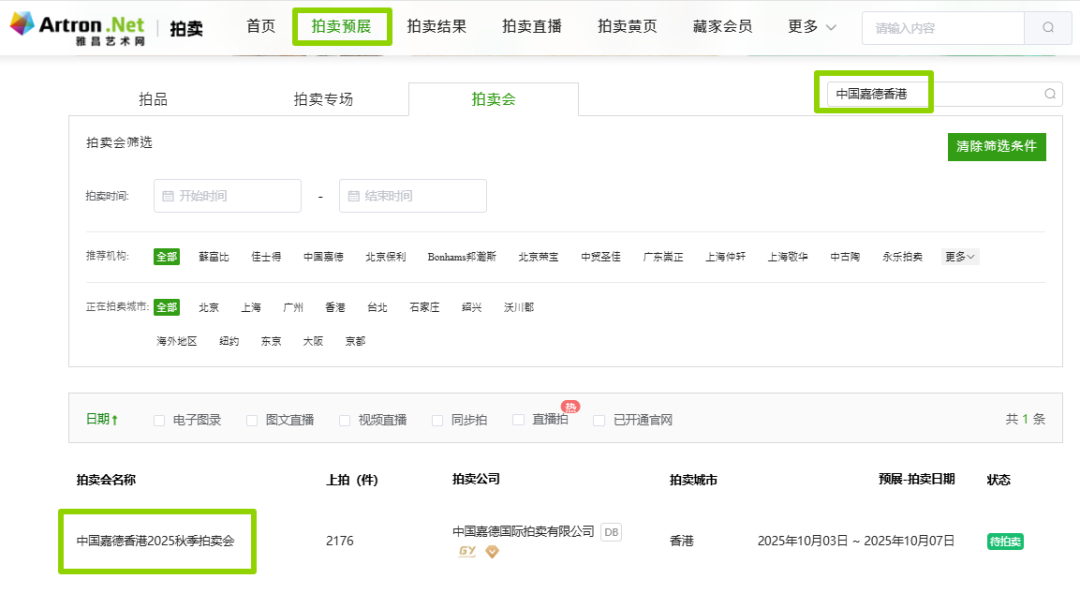The height and width of the screenshot is (594, 1080).
Task: Filter by city 广州
Action: pos(293,307)
